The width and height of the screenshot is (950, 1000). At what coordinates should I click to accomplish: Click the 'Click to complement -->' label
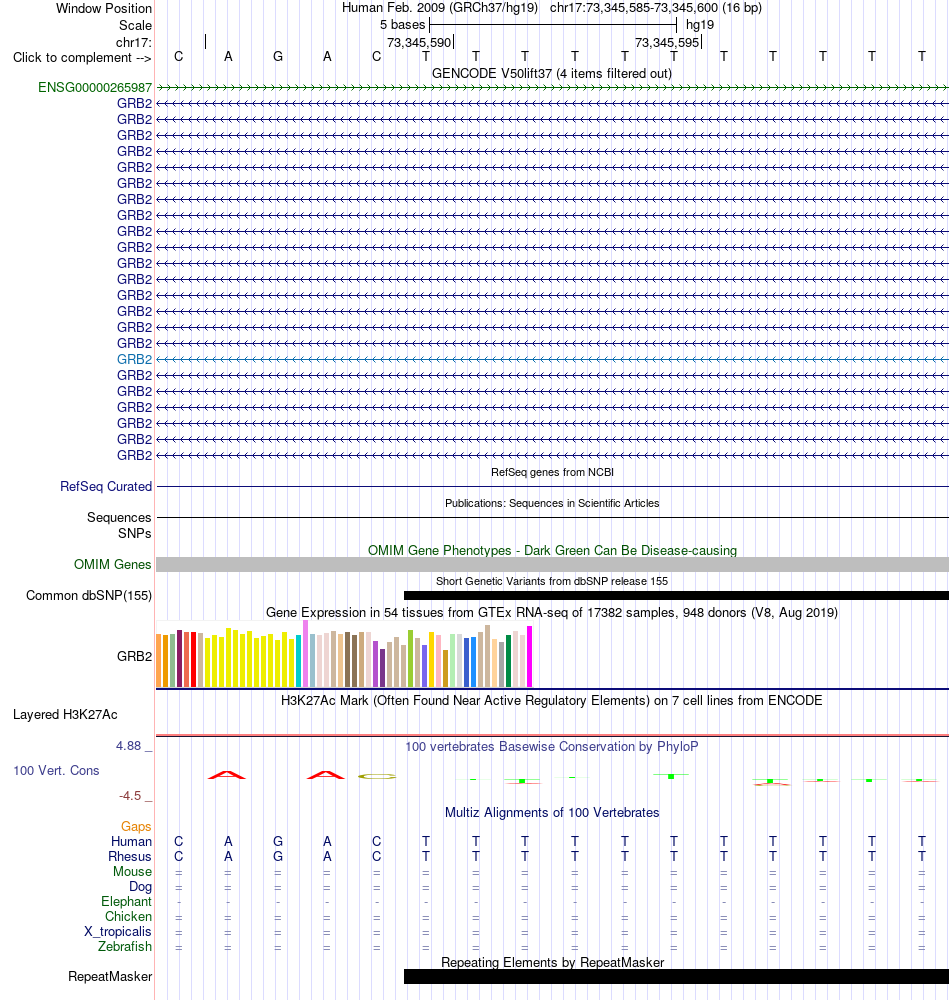(82, 58)
